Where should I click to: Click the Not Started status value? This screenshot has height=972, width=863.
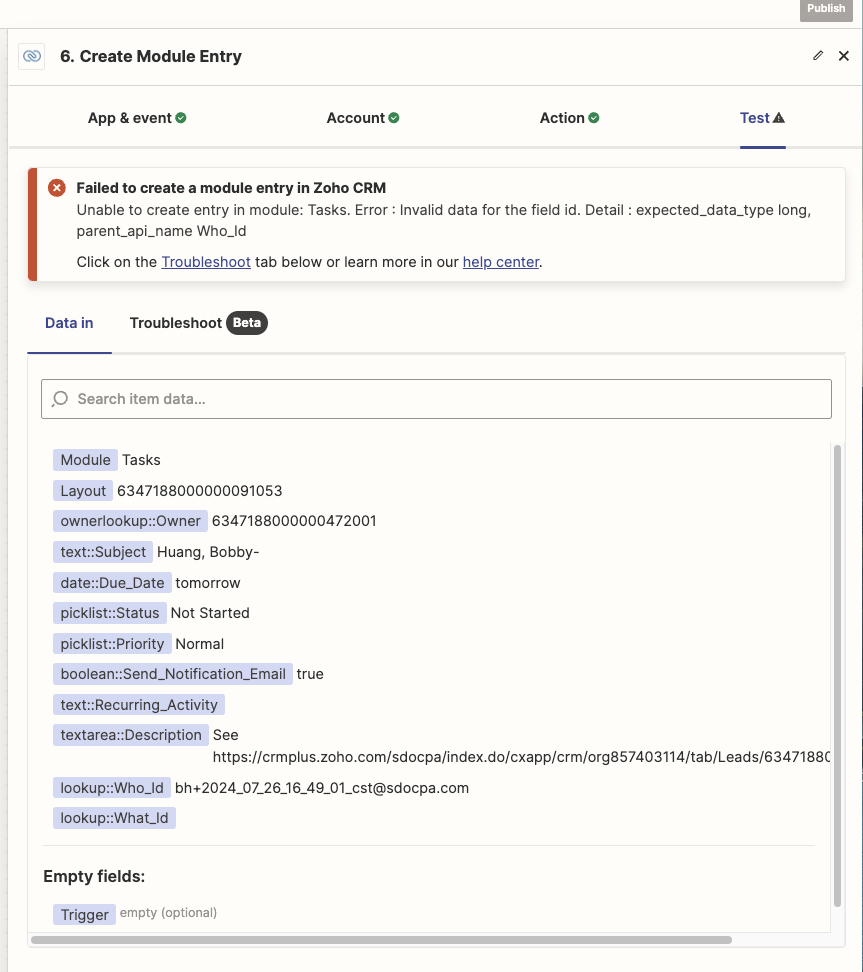210,612
